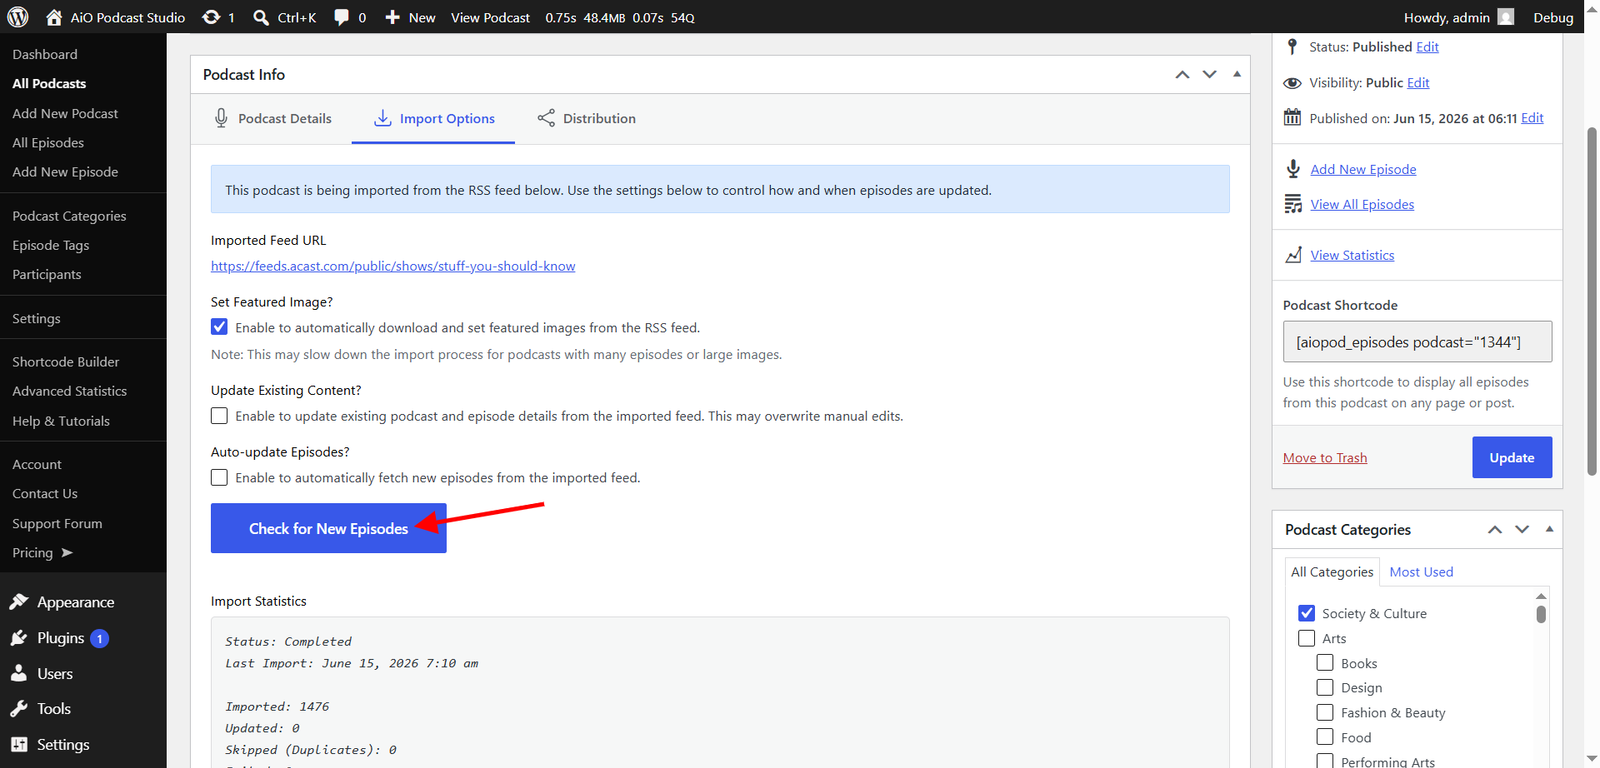The width and height of the screenshot is (1600, 768).
Task: Click the visibility eye icon
Action: pos(1292,83)
